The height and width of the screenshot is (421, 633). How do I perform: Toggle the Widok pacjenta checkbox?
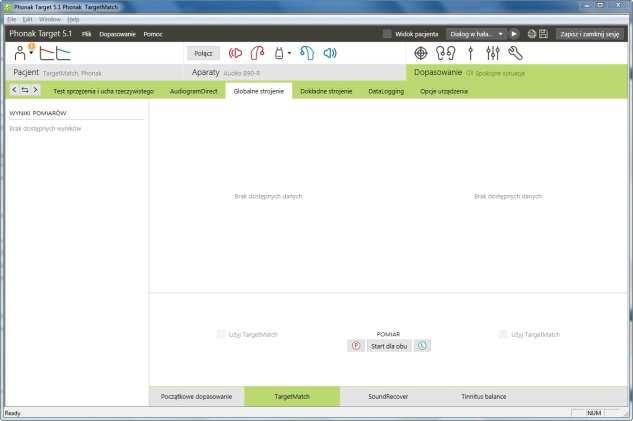387,34
